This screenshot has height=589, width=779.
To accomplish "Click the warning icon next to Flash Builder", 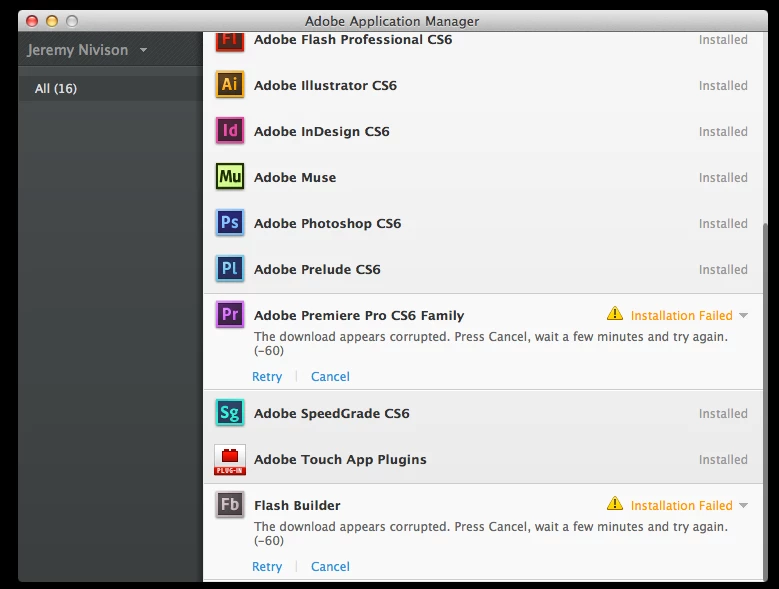I will tap(615, 504).
